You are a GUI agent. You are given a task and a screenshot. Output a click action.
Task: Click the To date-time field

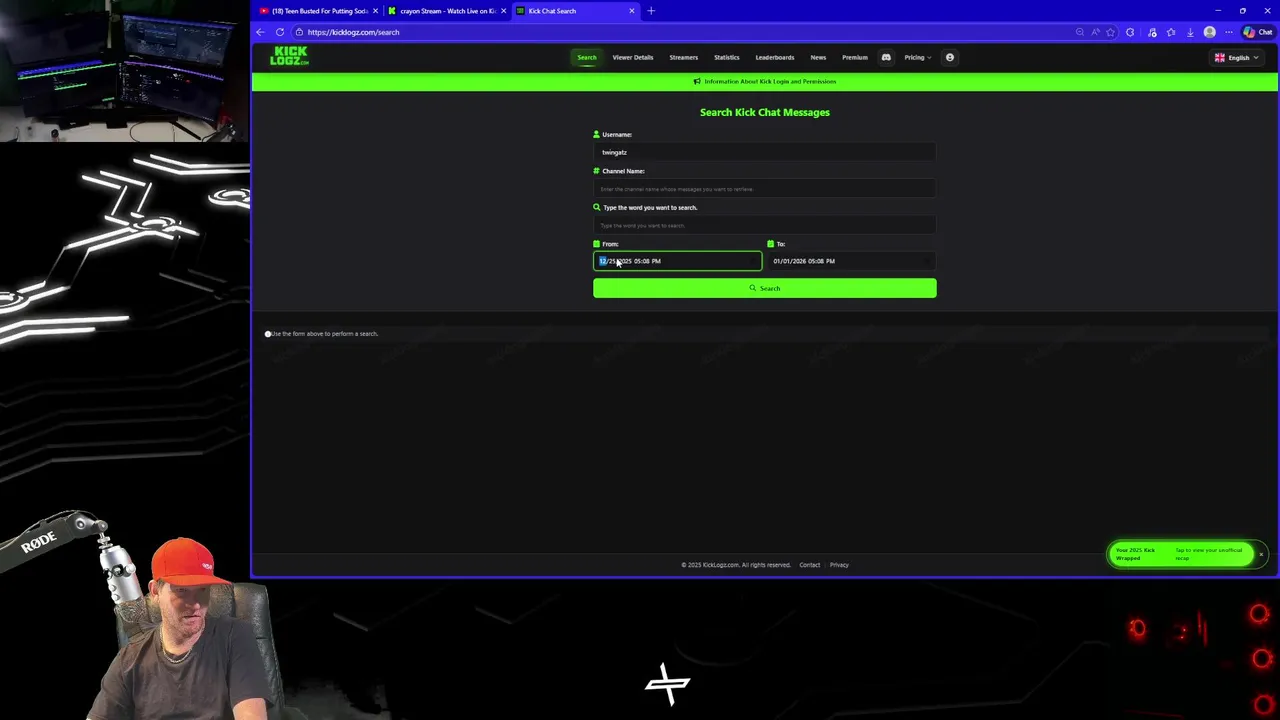[852, 261]
